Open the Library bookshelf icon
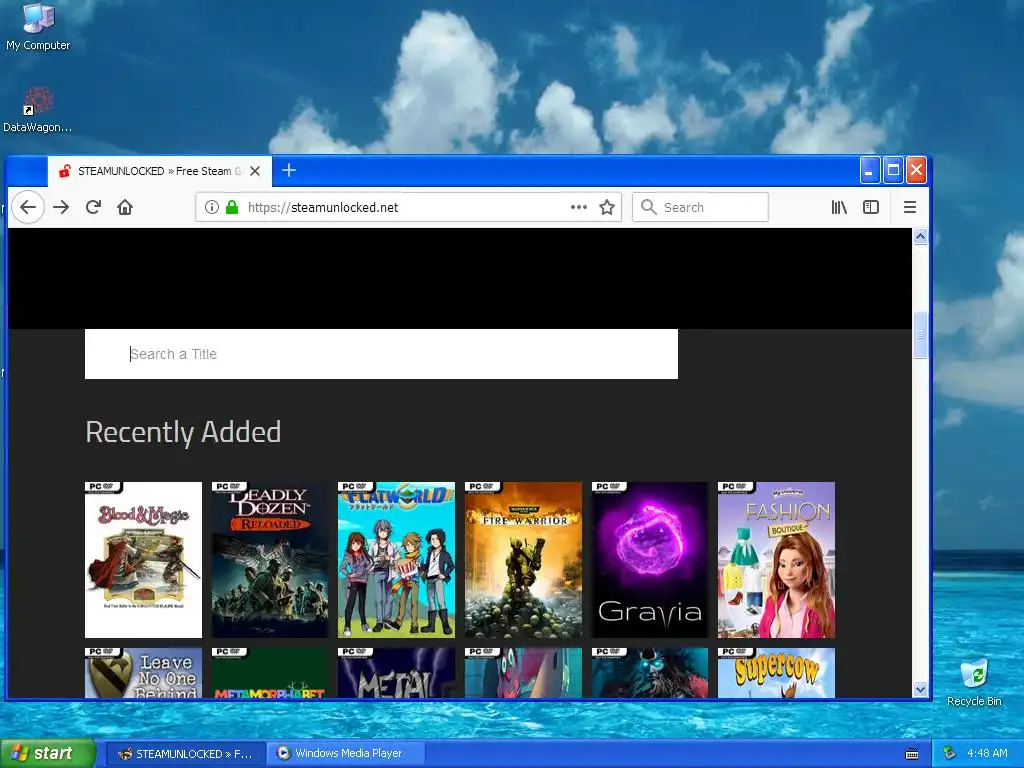This screenshot has width=1024, height=768. click(x=839, y=208)
